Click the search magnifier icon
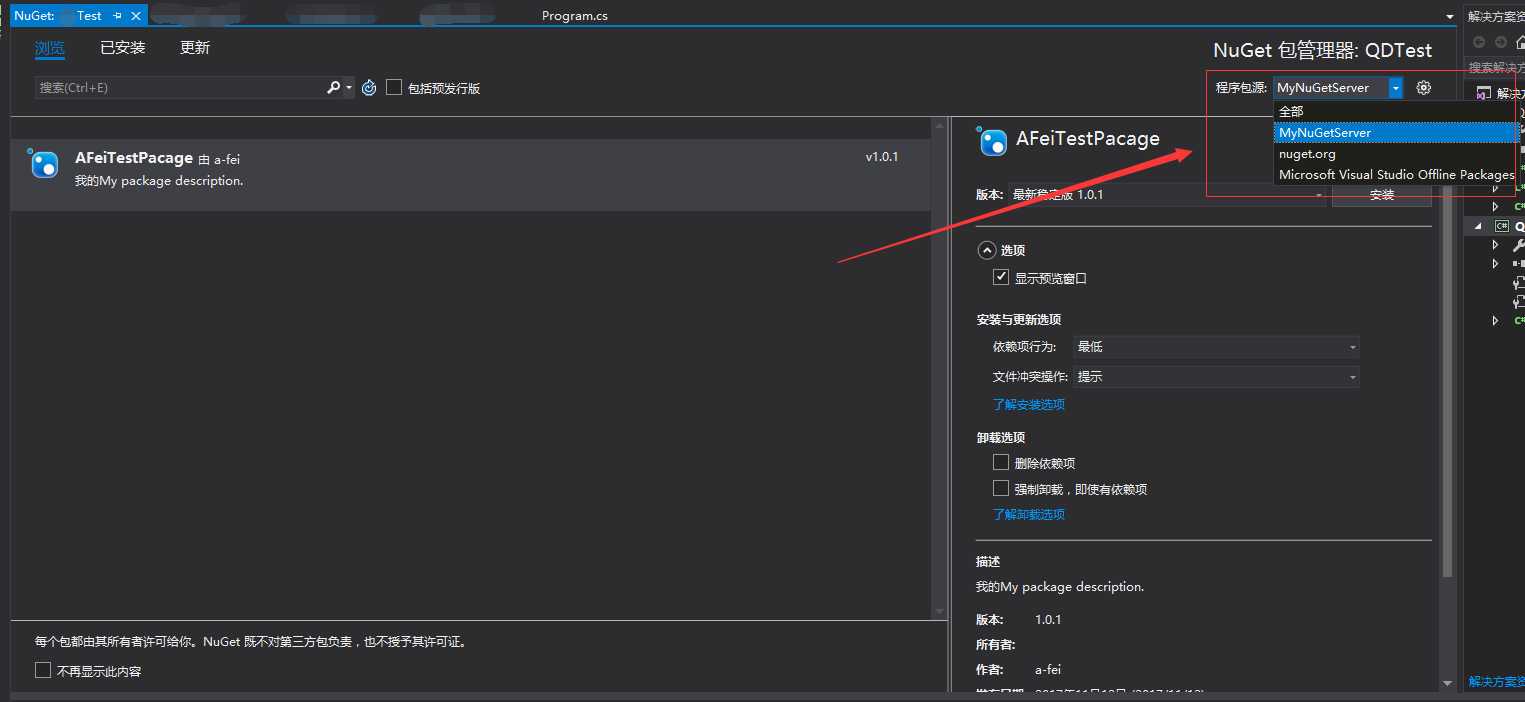 tap(334, 88)
